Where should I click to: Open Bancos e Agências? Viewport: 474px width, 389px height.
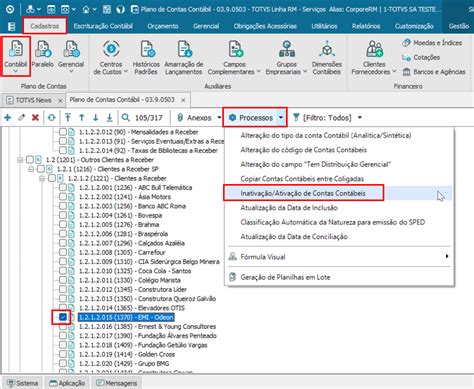[x=434, y=72]
